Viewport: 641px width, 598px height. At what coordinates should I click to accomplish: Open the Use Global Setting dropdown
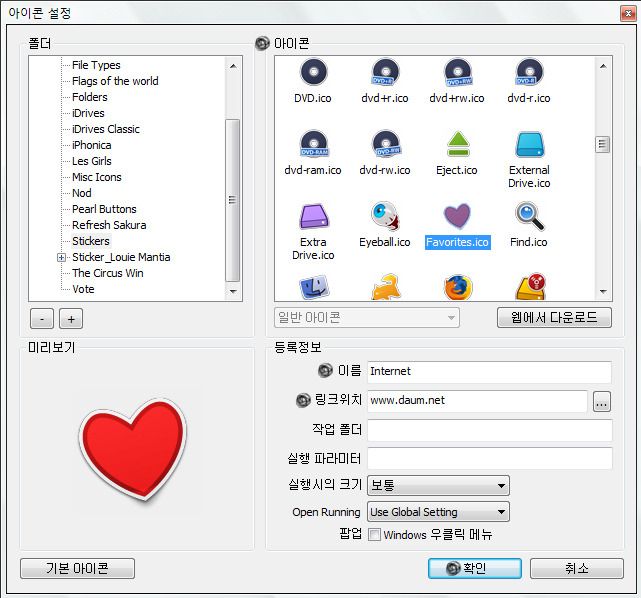pos(438,512)
